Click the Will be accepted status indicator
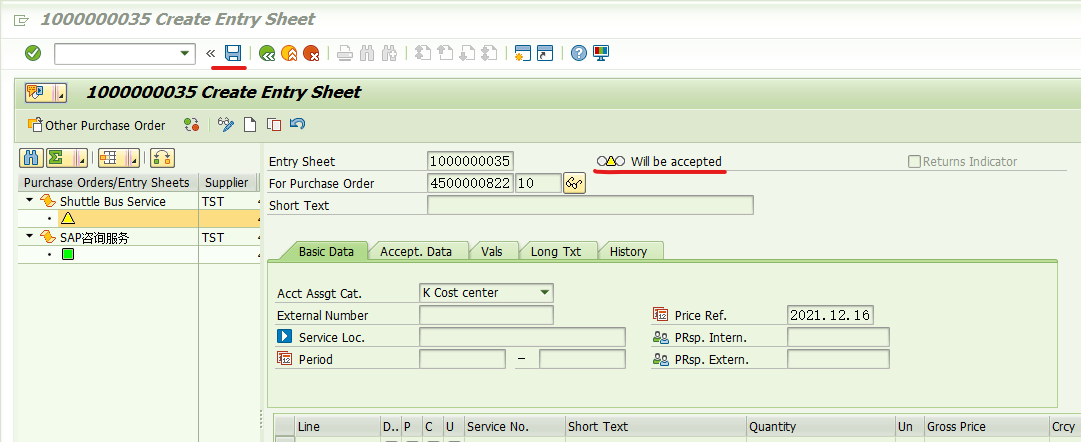Viewport: 1081px width, 442px height. point(659,161)
